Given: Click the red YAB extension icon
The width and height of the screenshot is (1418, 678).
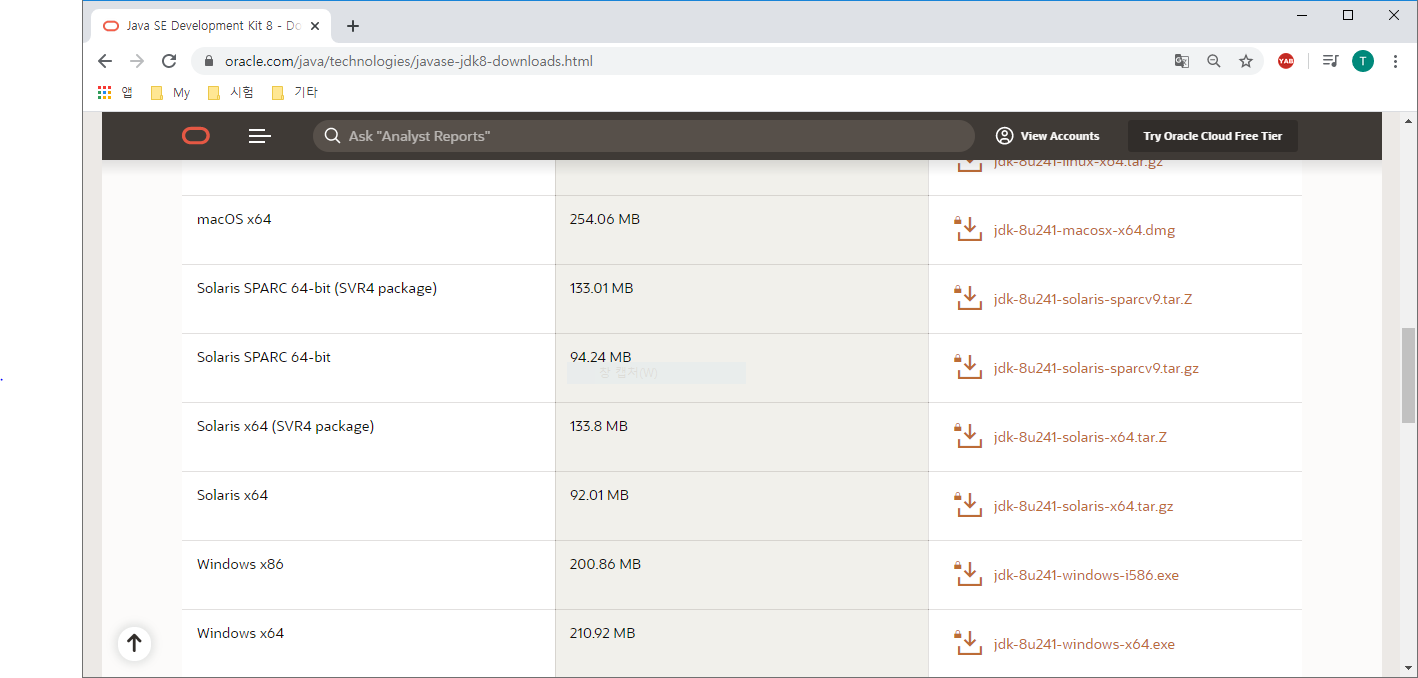Looking at the screenshot, I should [x=1286, y=61].
